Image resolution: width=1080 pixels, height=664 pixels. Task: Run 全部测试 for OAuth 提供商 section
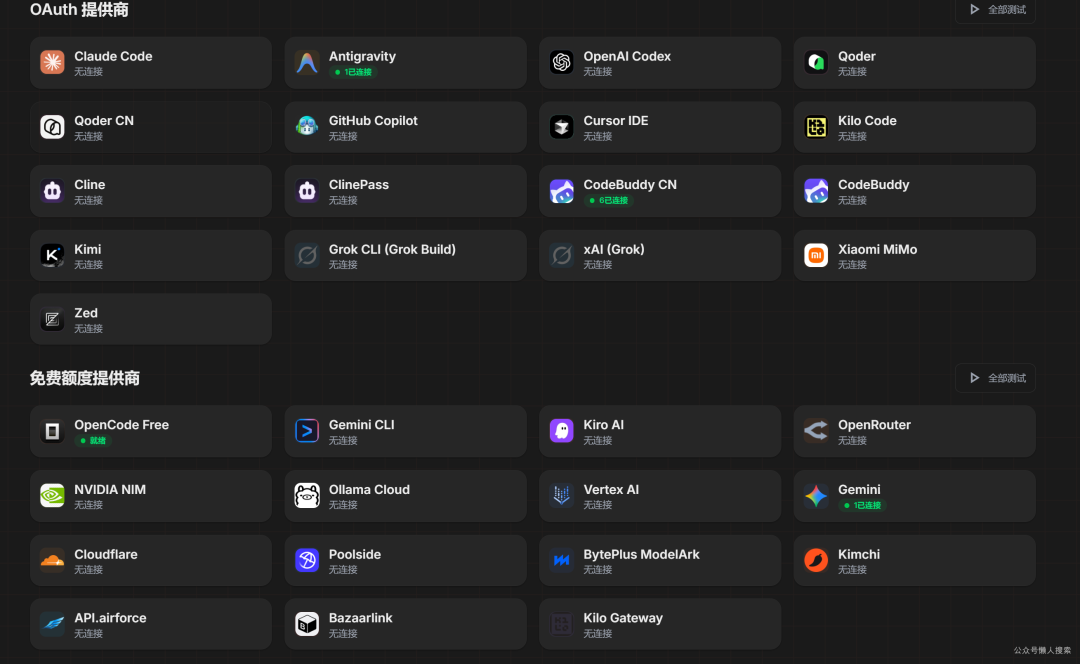[995, 10]
